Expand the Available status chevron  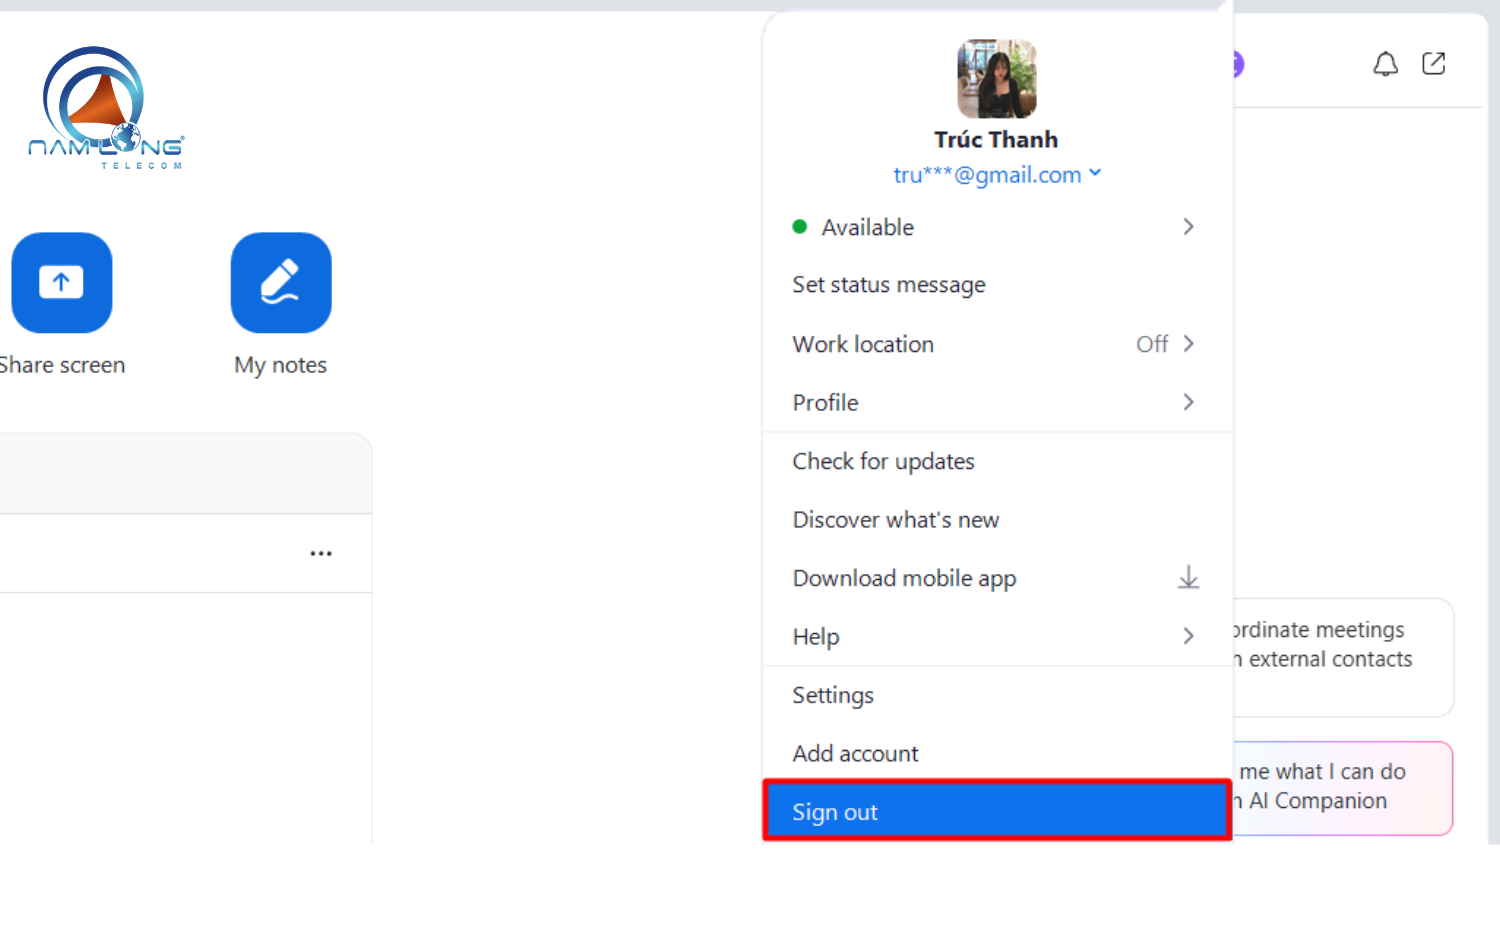pos(1188,227)
